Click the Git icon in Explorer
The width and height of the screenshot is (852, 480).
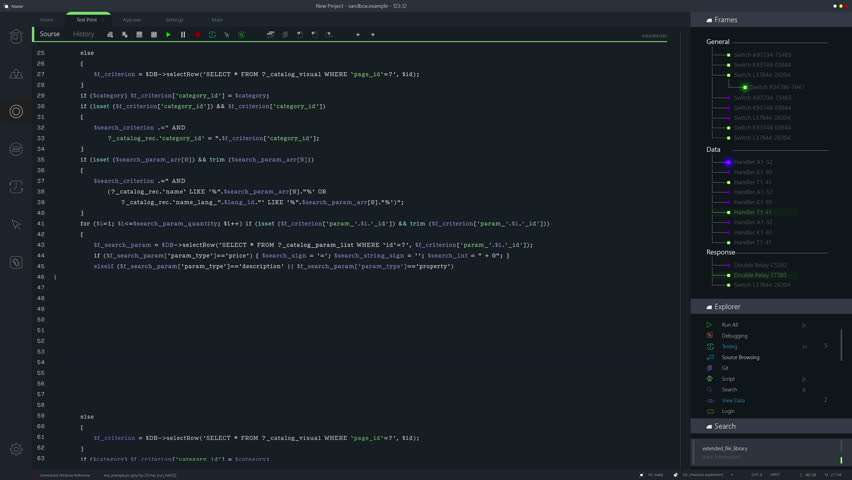(709, 368)
